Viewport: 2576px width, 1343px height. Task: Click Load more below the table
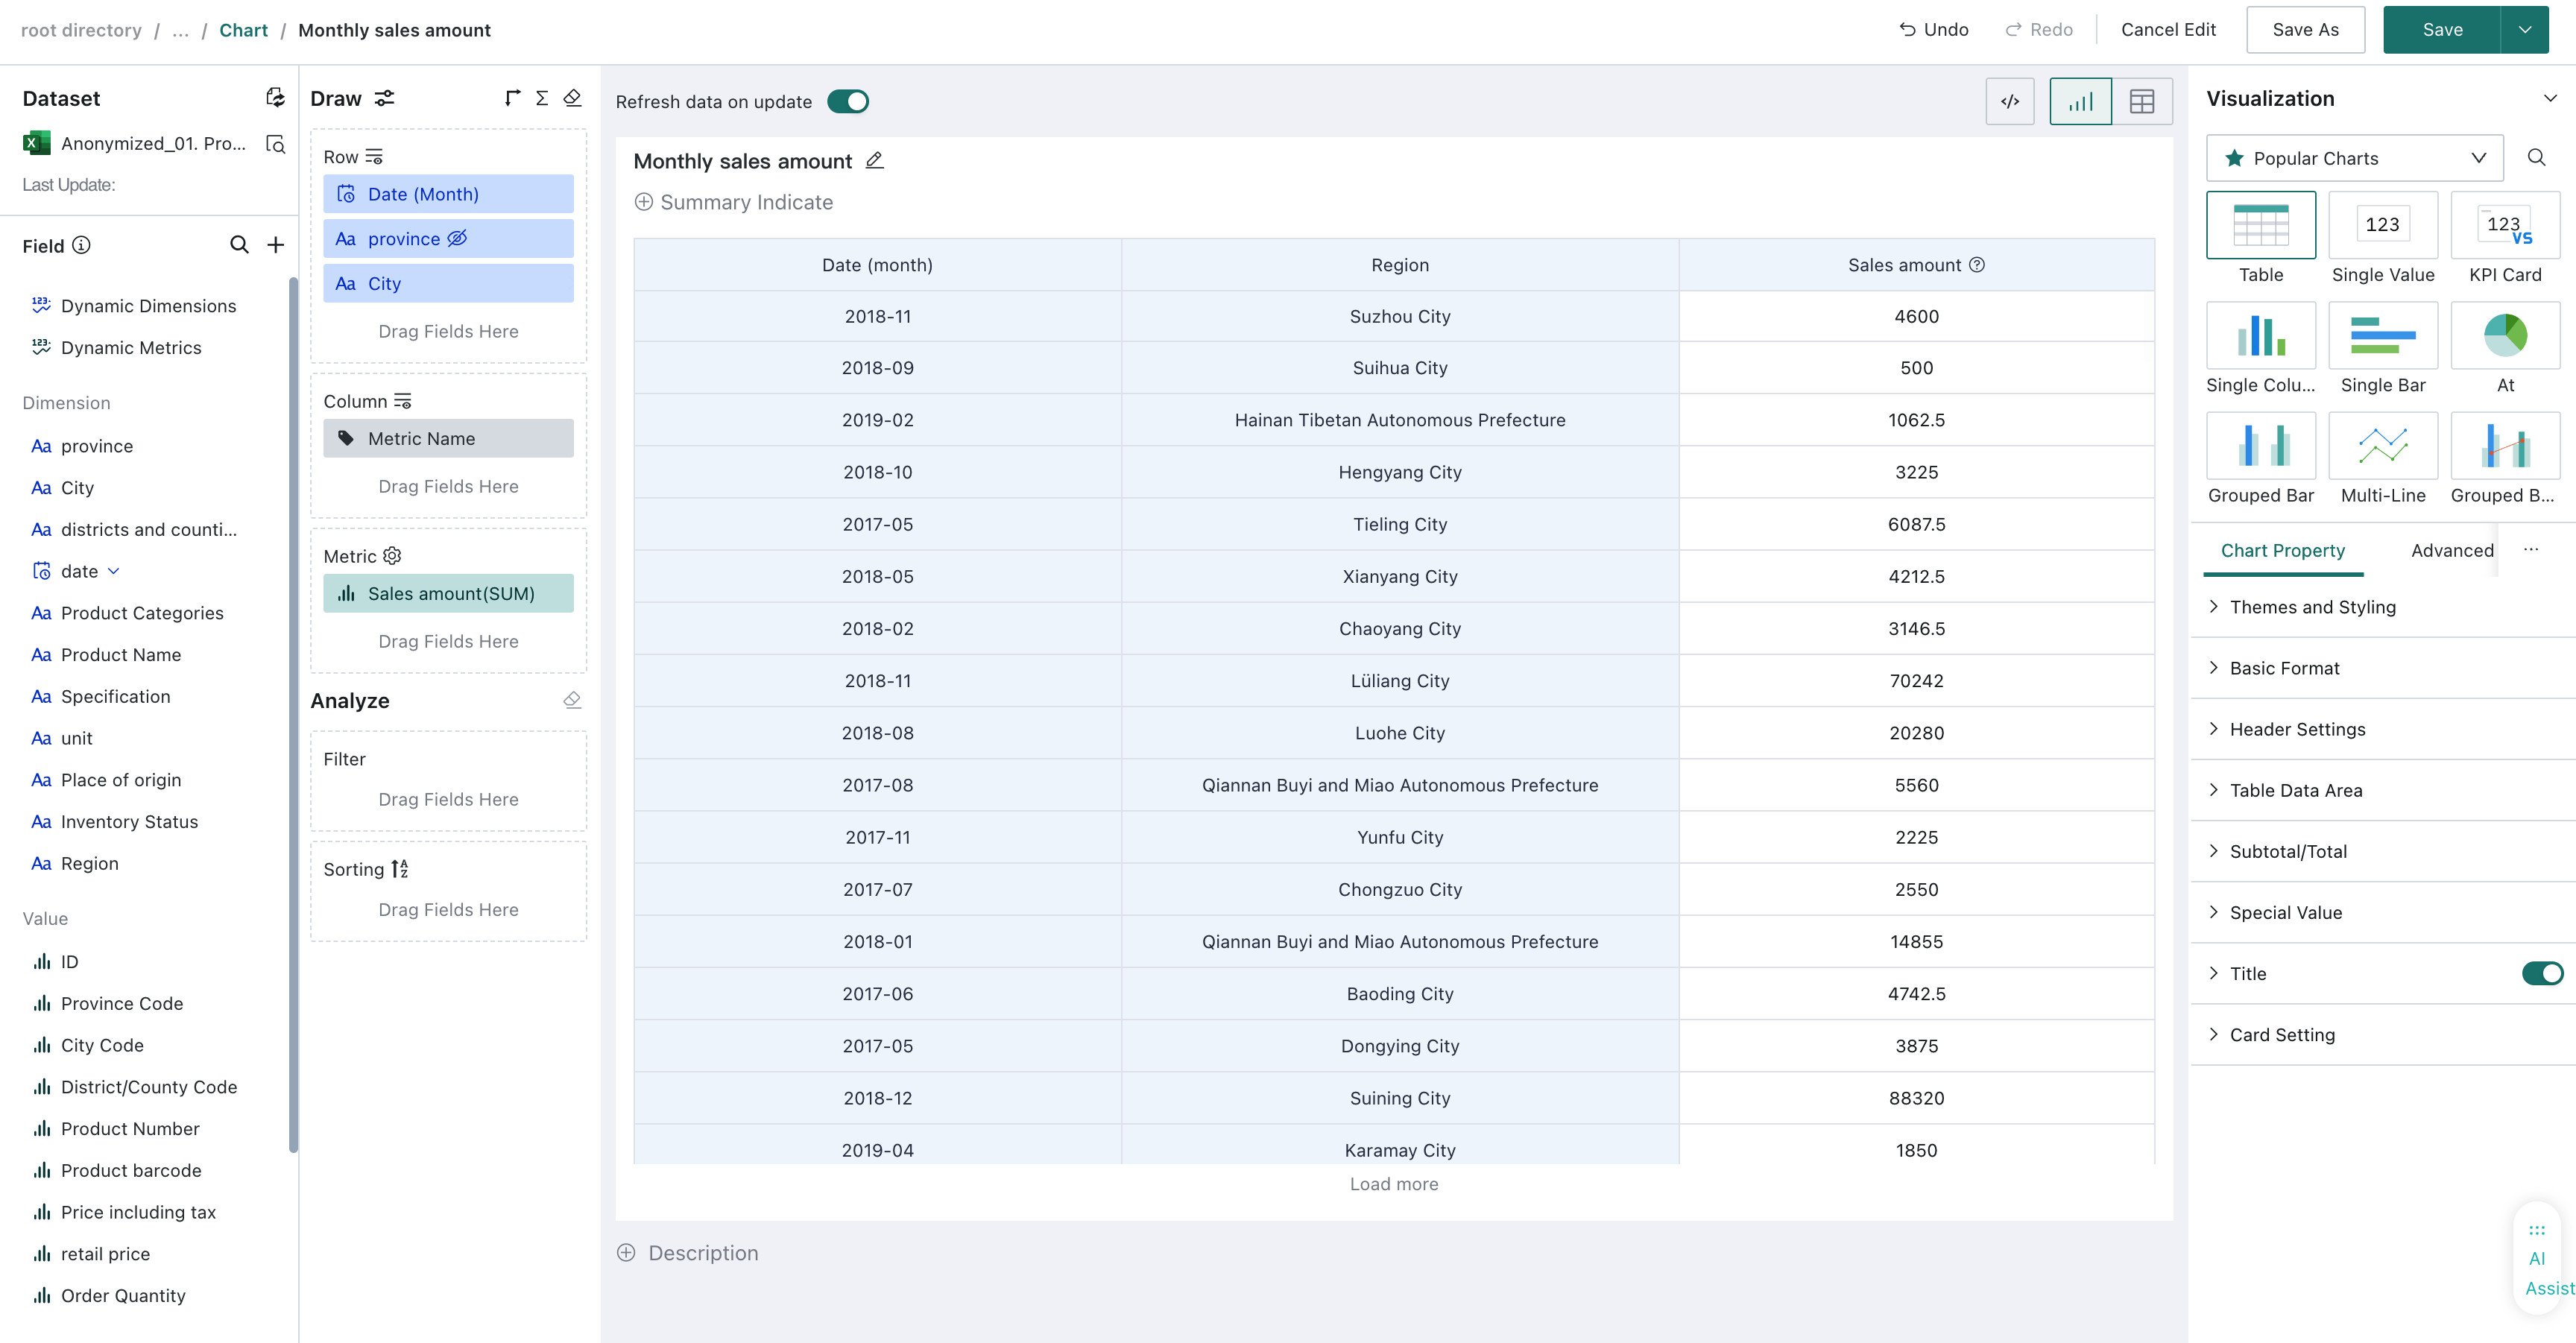[x=1393, y=1184]
